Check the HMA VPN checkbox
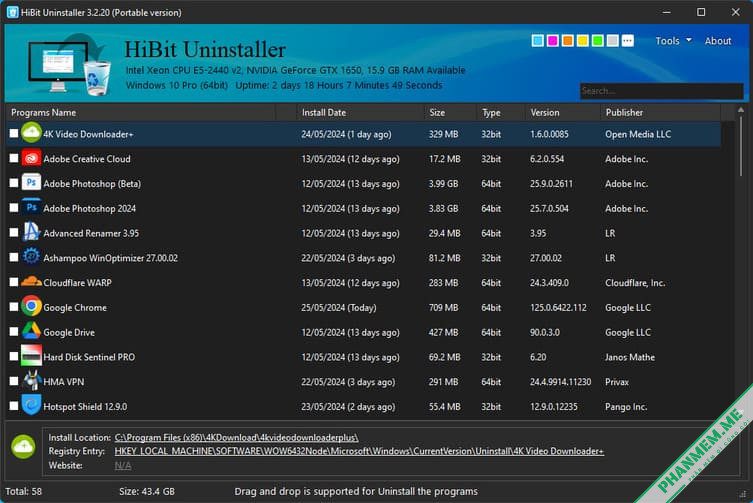The height and width of the screenshot is (503, 753). [14, 381]
